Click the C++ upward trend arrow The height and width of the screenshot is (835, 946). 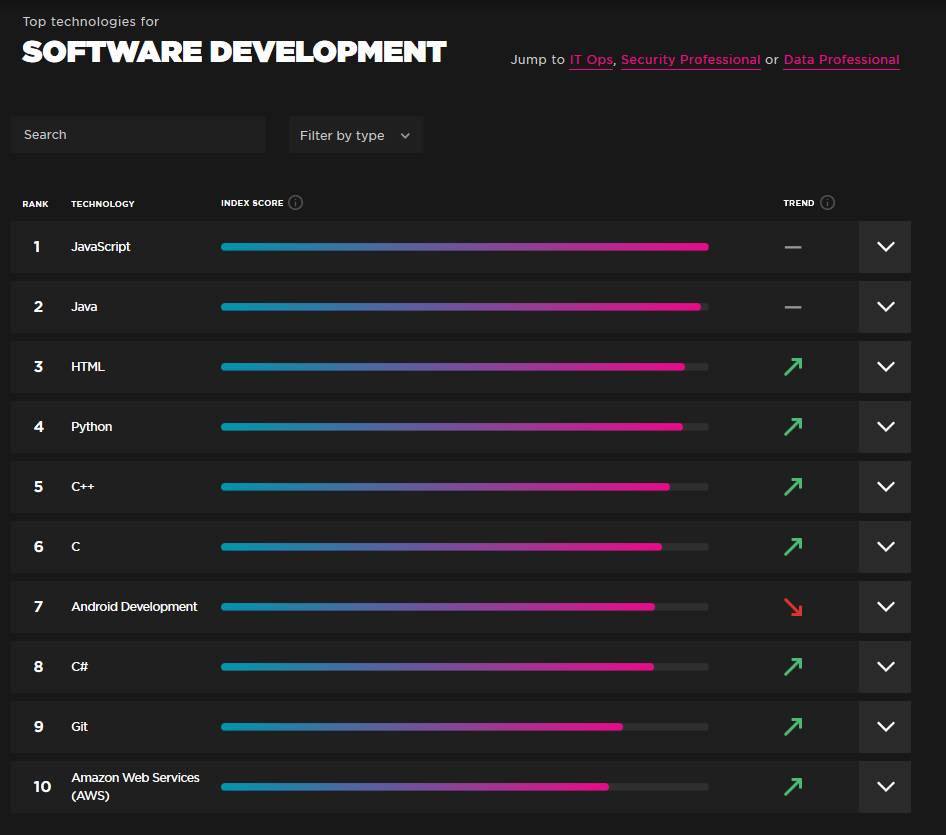793,486
